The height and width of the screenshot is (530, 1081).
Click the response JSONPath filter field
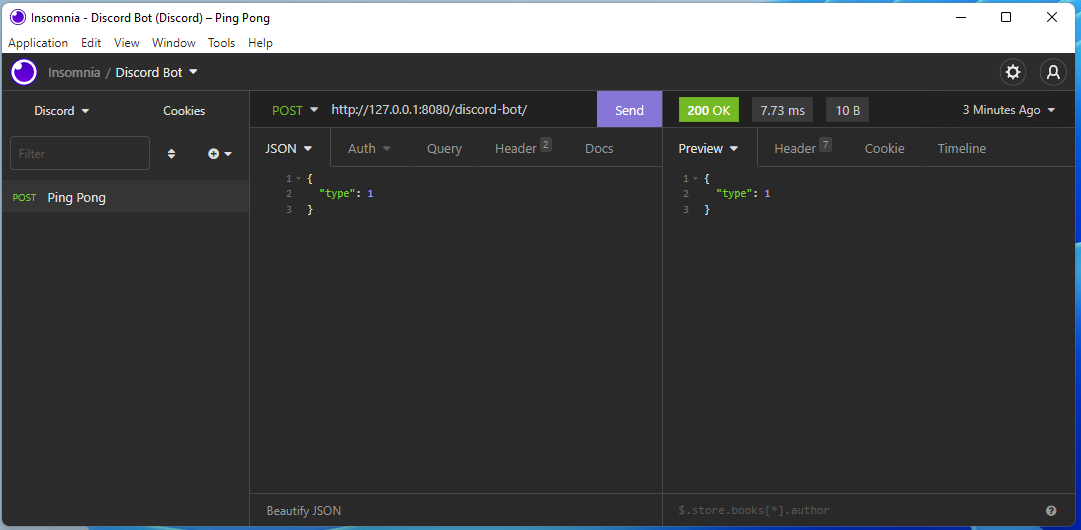[853, 511]
